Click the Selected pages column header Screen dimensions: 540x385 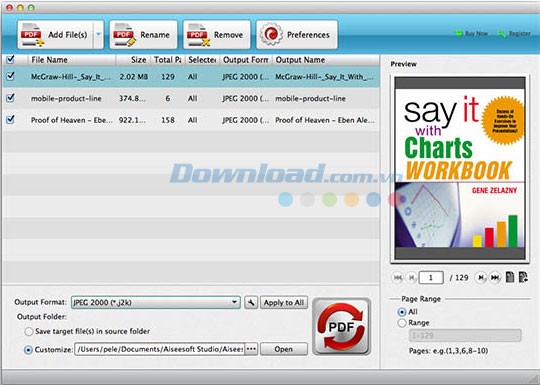click(x=202, y=60)
